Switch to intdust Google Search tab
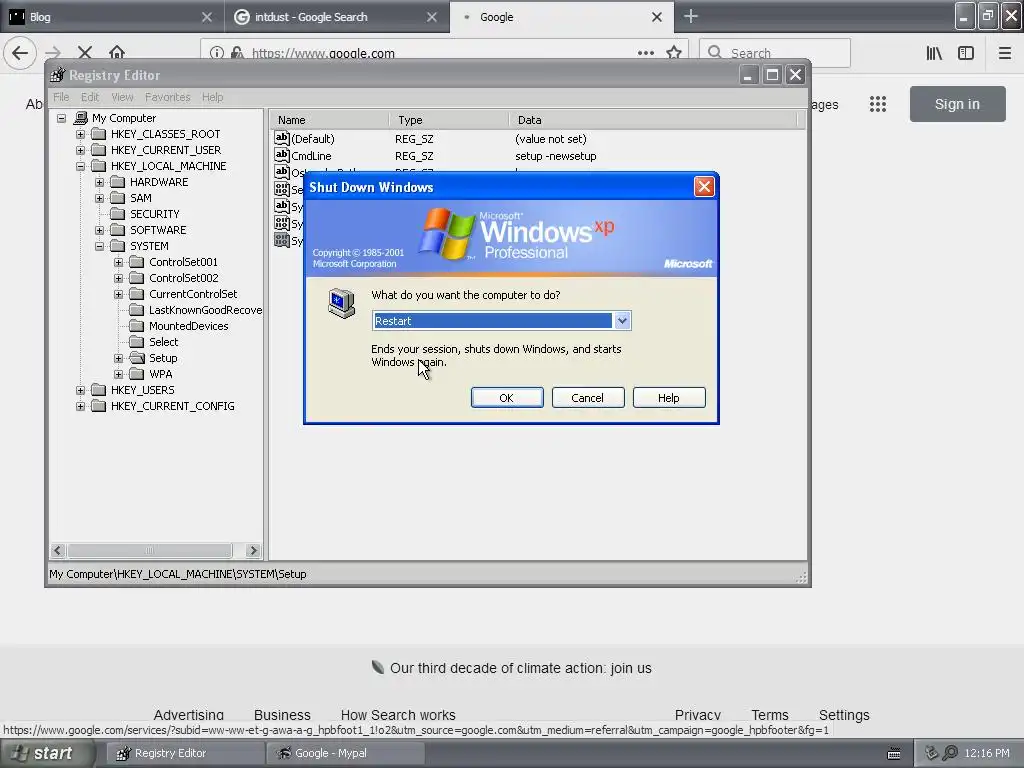The width and height of the screenshot is (1024, 768). point(336,17)
